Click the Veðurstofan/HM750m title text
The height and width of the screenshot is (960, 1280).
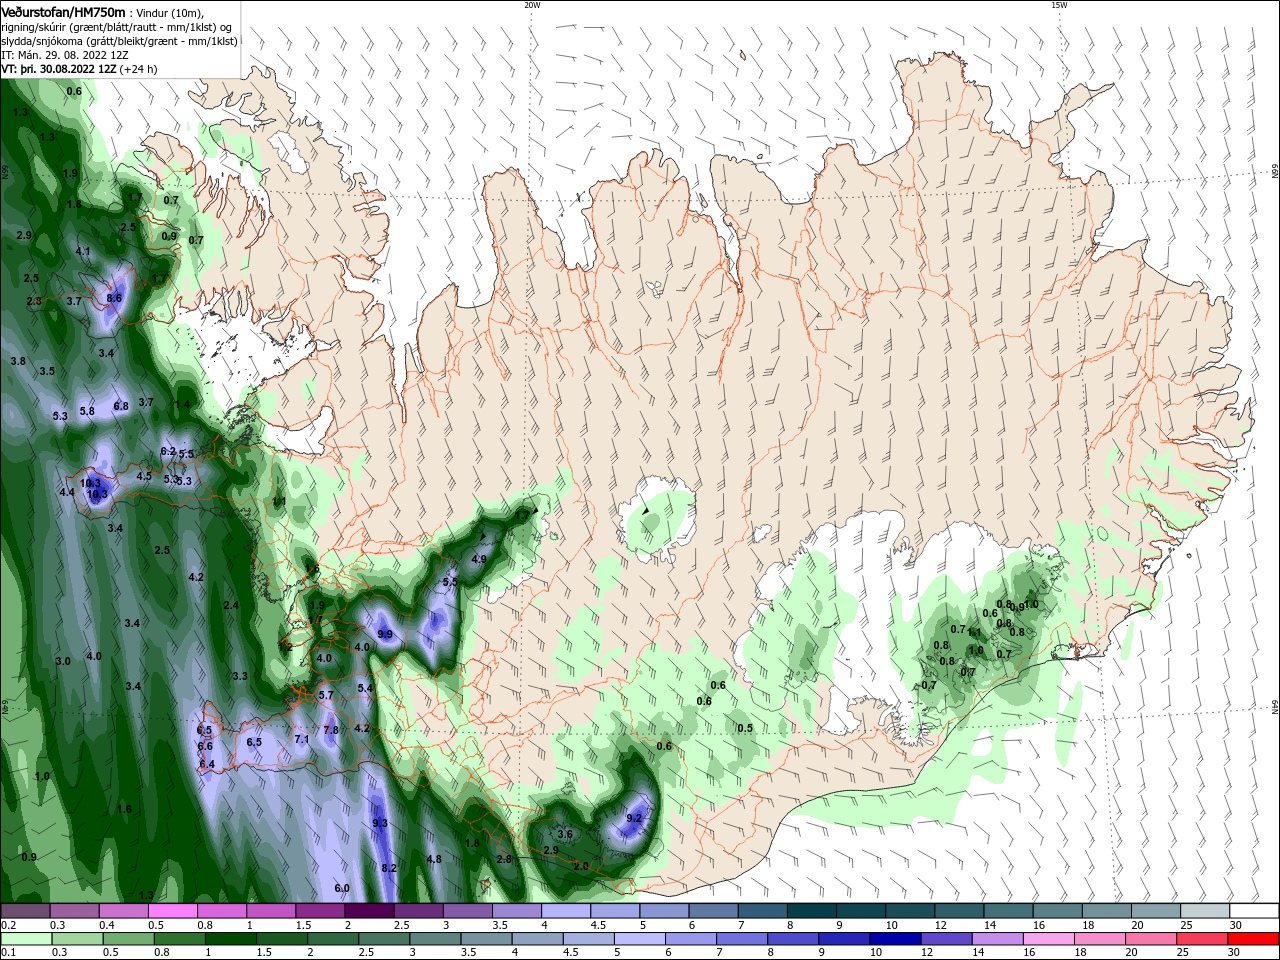pyautogui.click(x=63, y=11)
